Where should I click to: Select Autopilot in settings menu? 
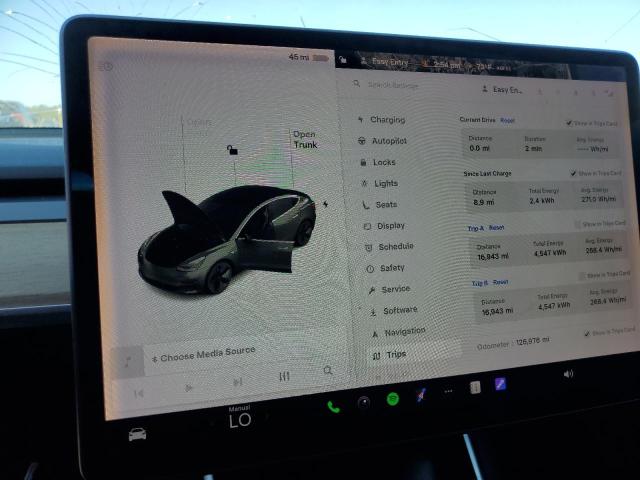[388, 141]
